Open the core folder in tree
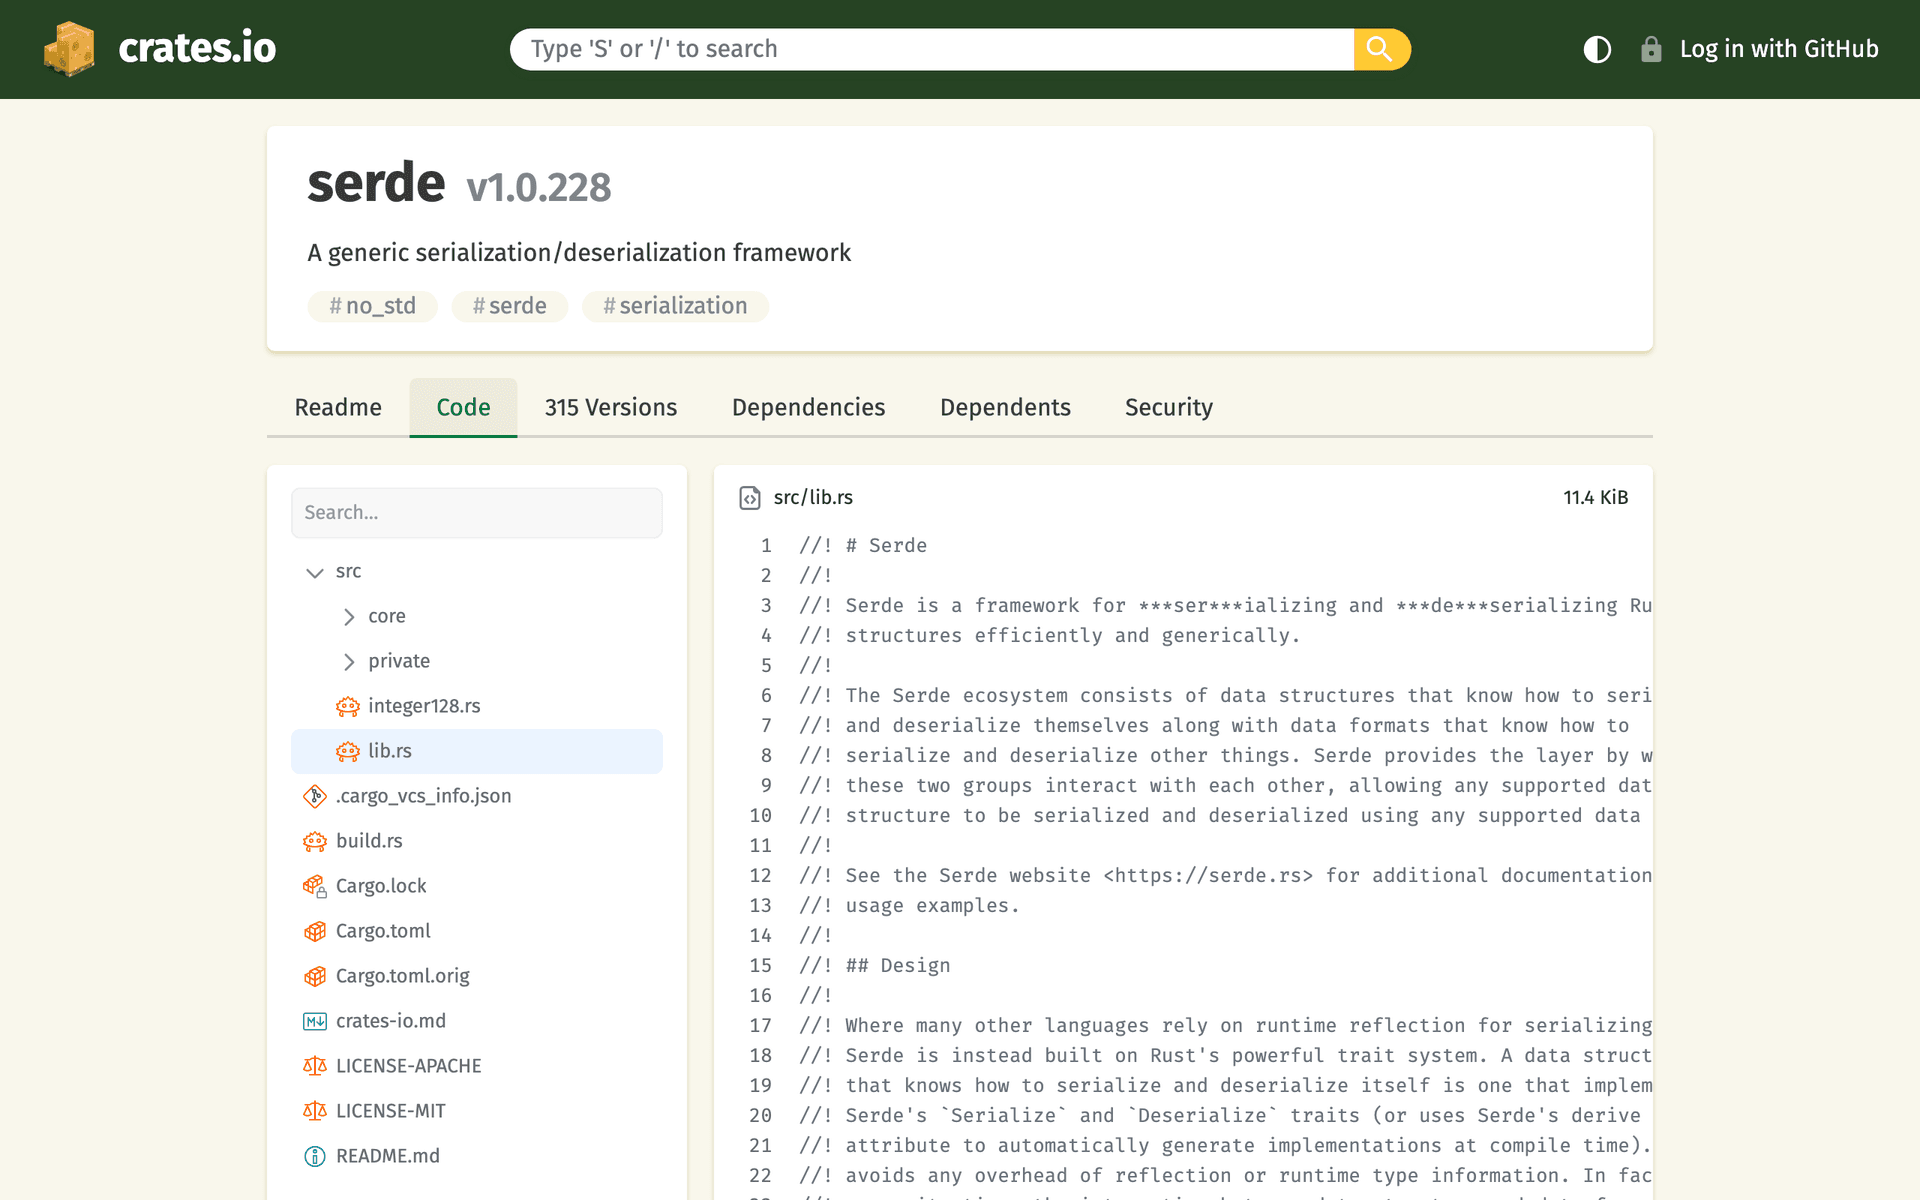The image size is (1920, 1200). 386,616
